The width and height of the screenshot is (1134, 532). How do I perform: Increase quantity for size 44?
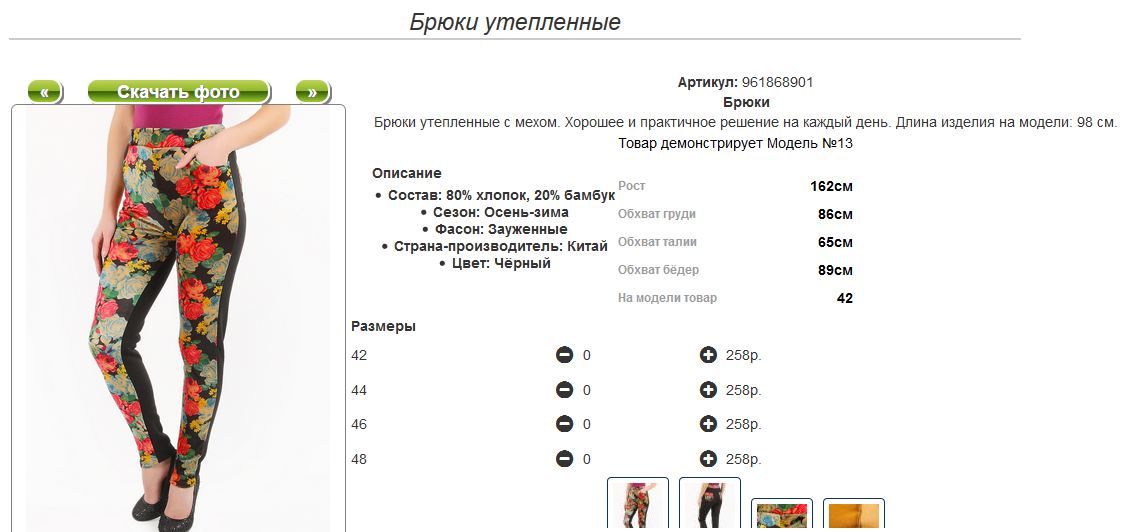708,390
